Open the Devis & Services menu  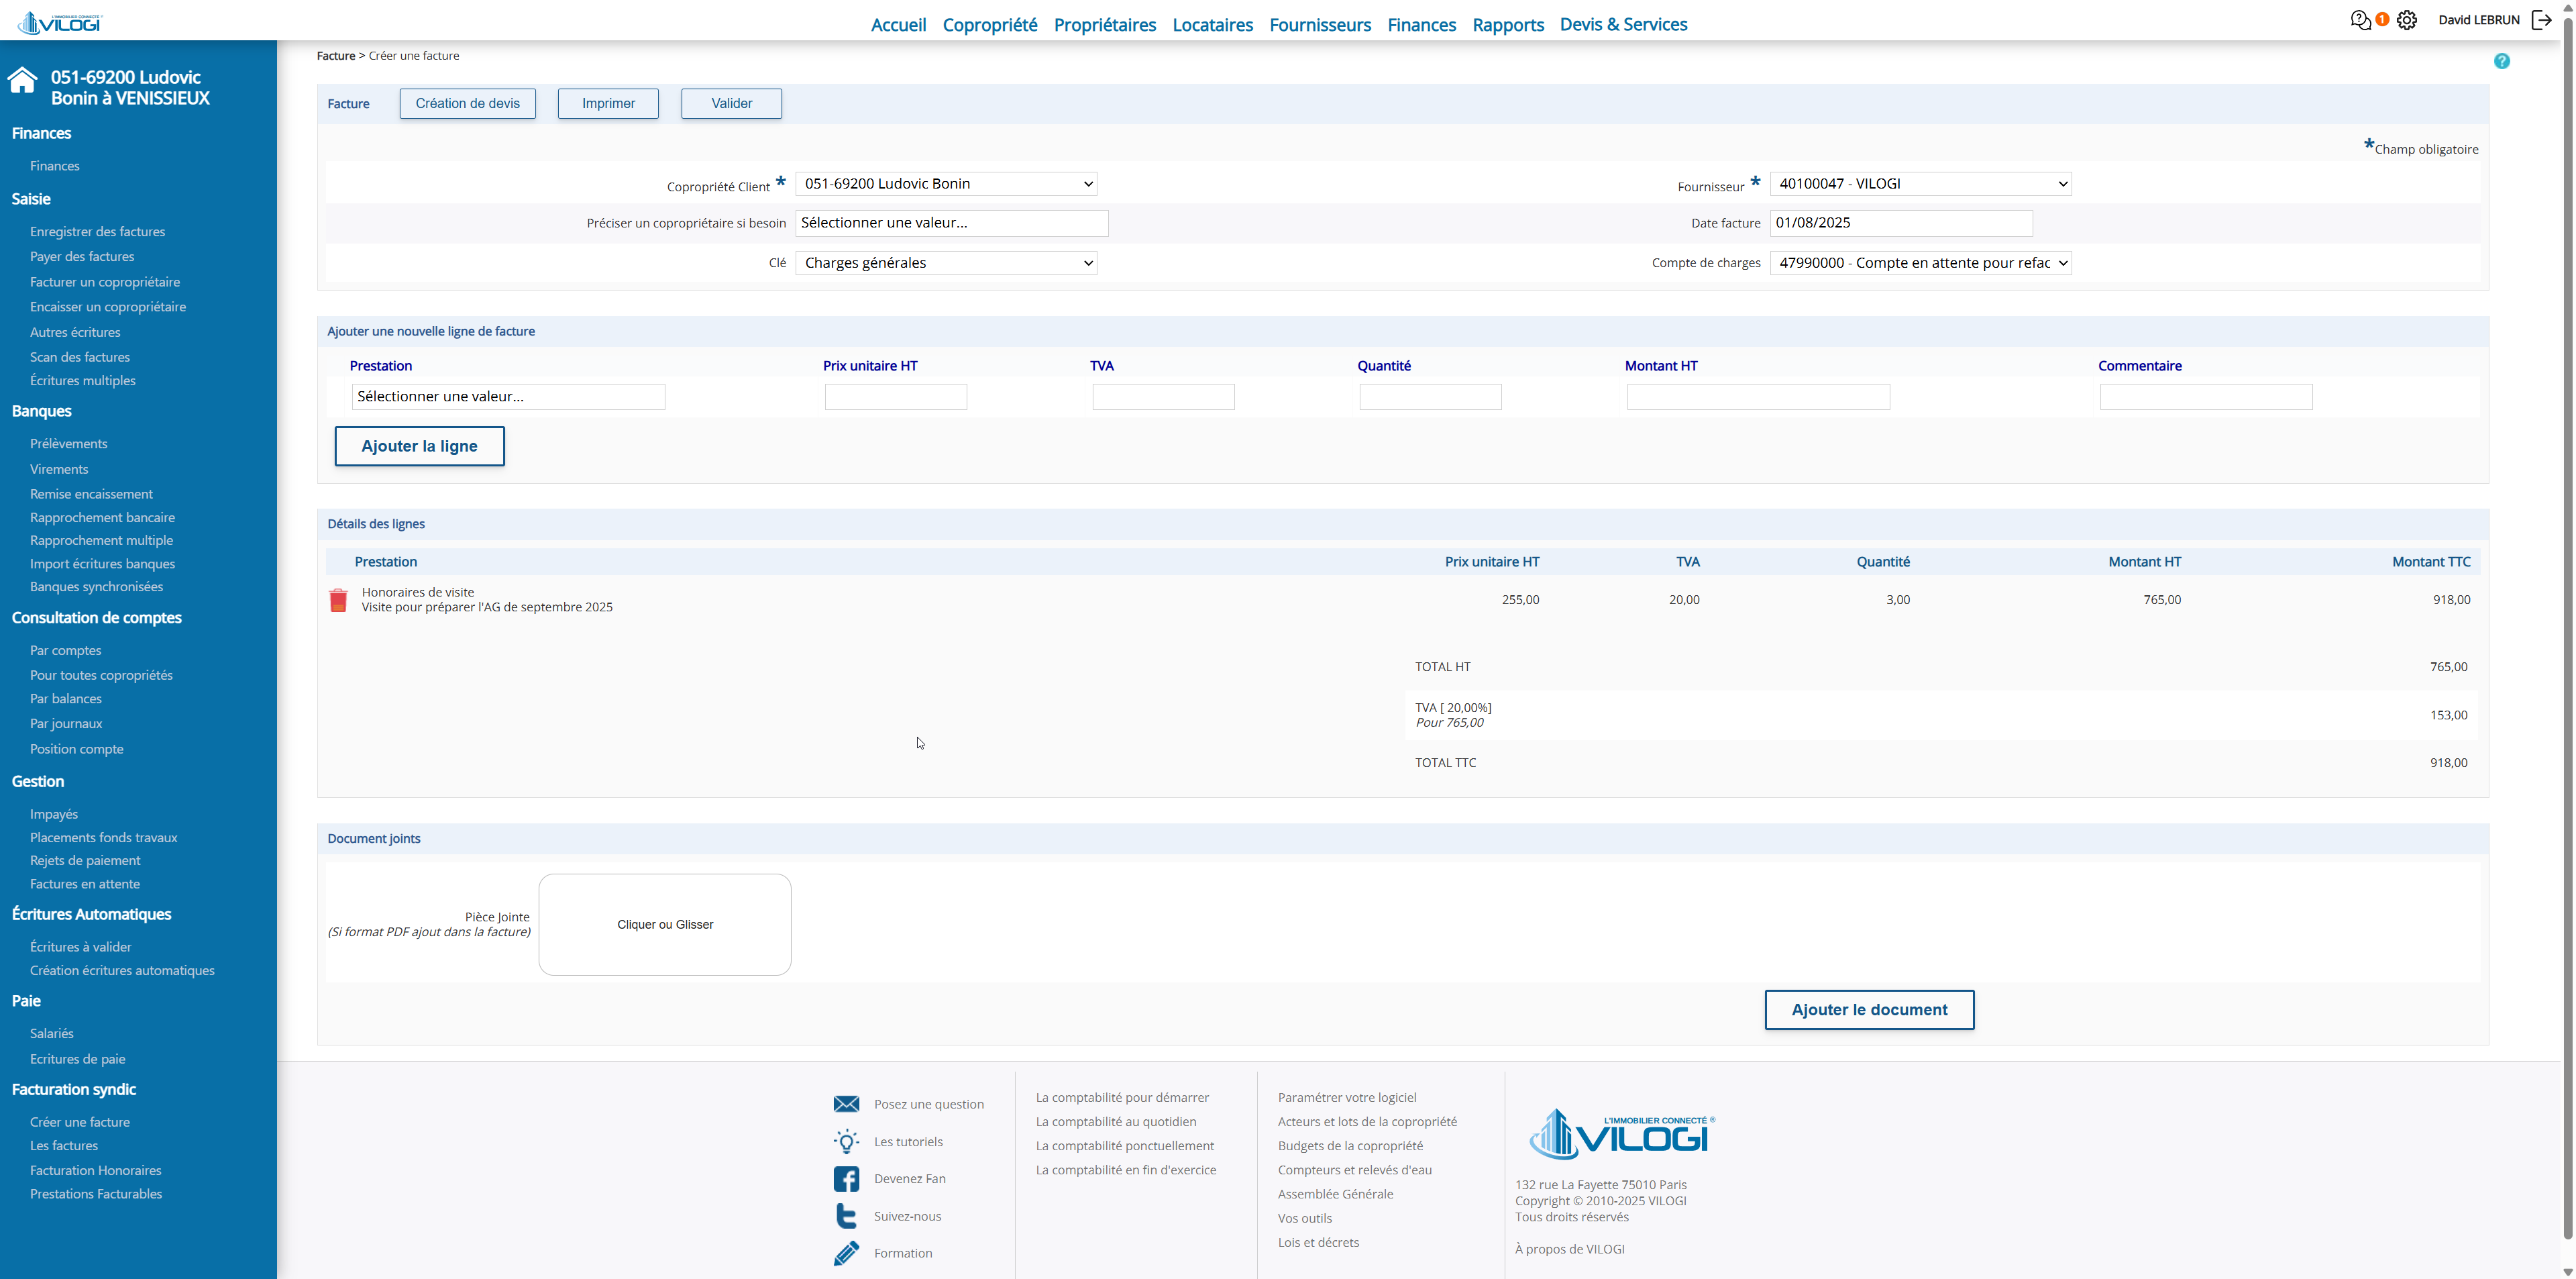[1623, 24]
